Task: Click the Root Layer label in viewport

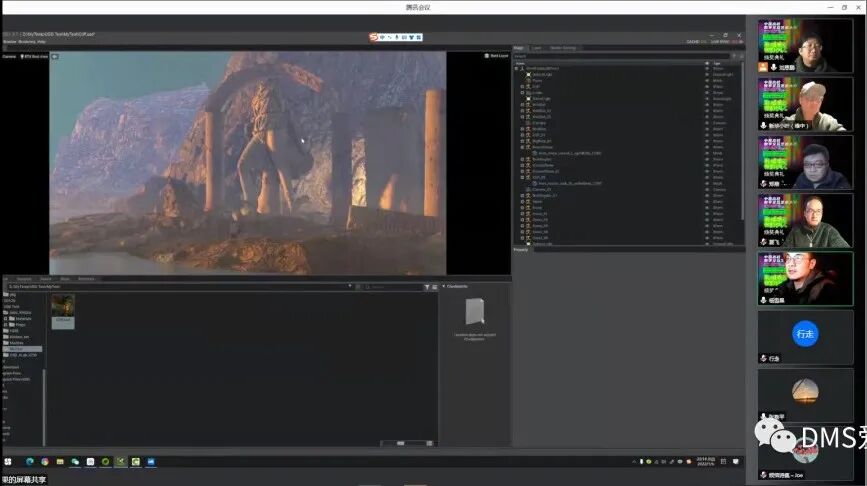Action: pyautogui.click(x=497, y=56)
